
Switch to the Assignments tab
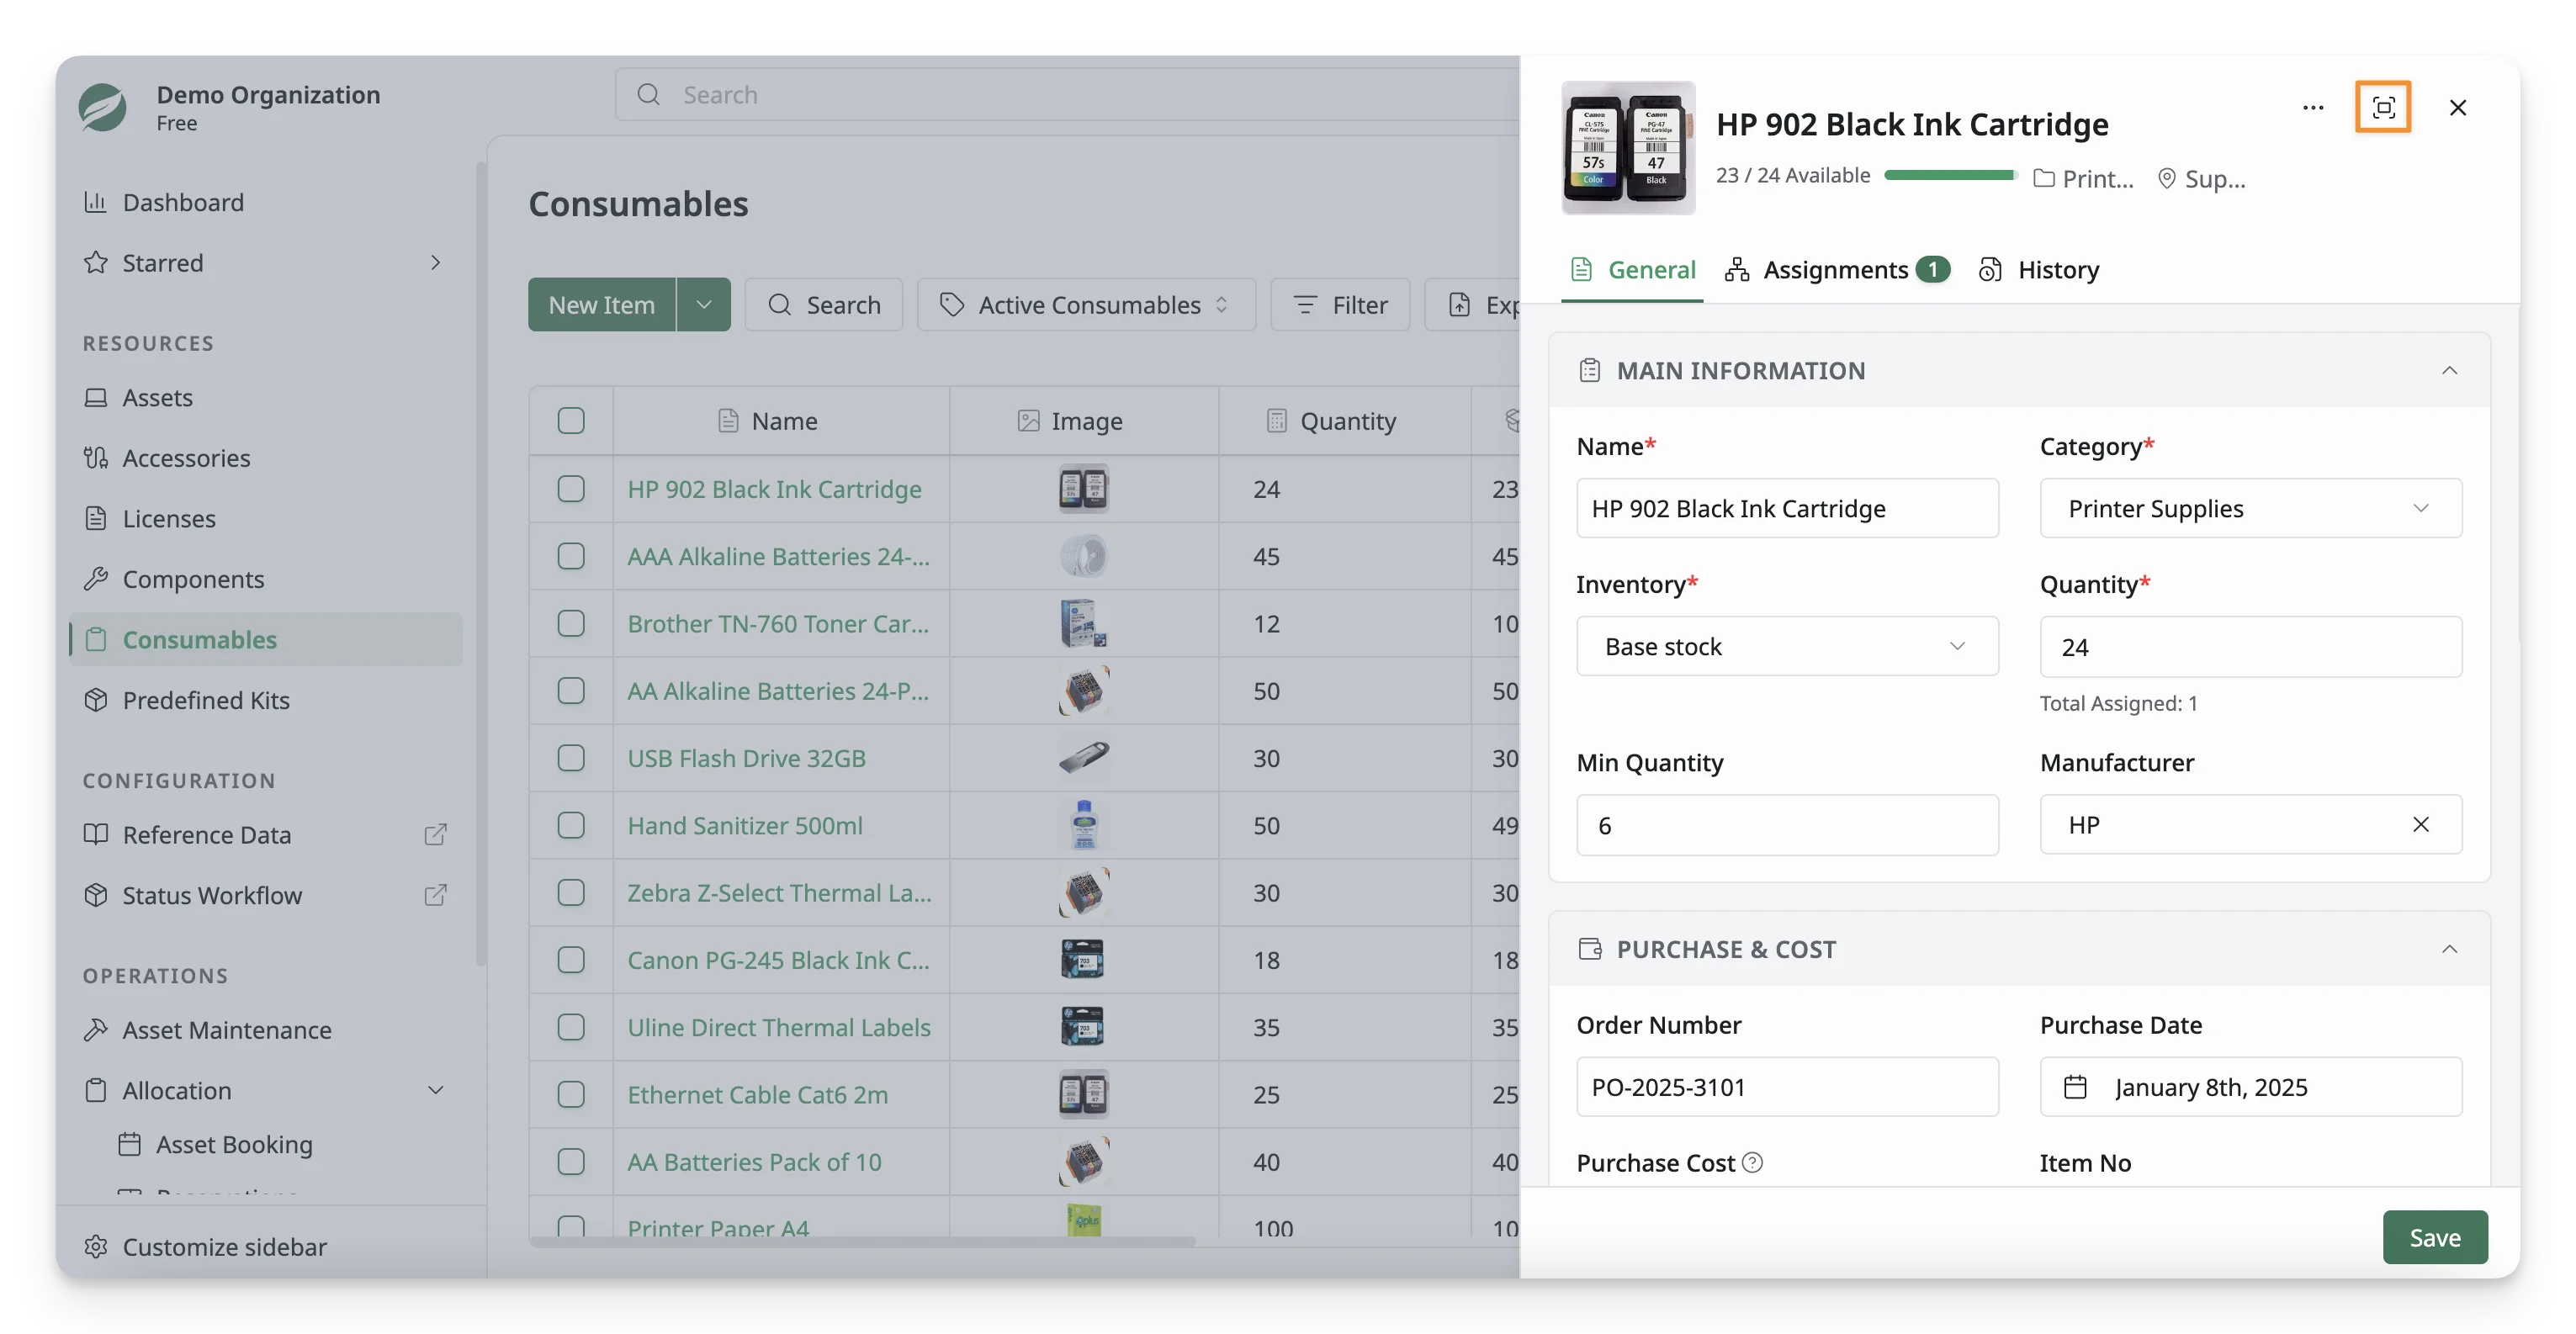[x=1837, y=269]
